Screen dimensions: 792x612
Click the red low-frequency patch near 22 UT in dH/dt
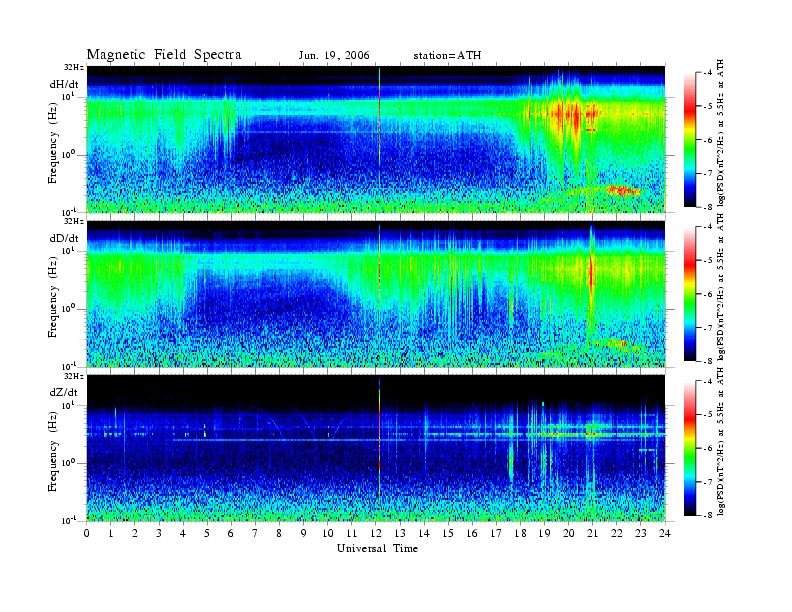pyautogui.click(x=623, y=190)
